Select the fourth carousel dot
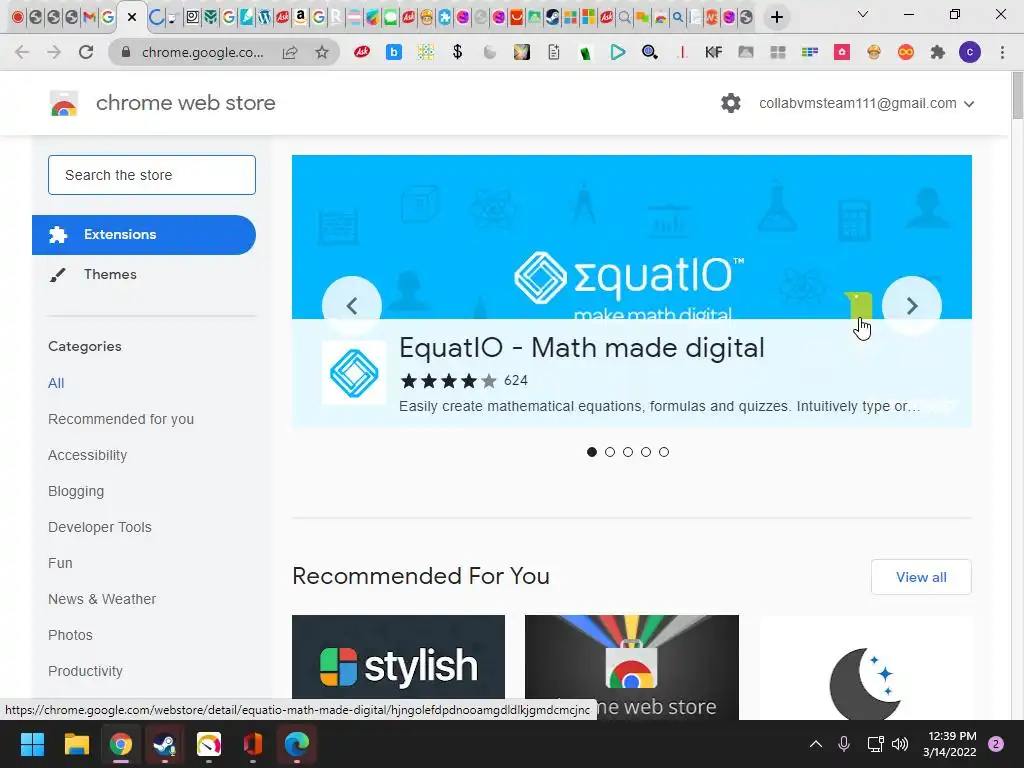The height and width of the screenshot is (768, 1024). point(646,452)
